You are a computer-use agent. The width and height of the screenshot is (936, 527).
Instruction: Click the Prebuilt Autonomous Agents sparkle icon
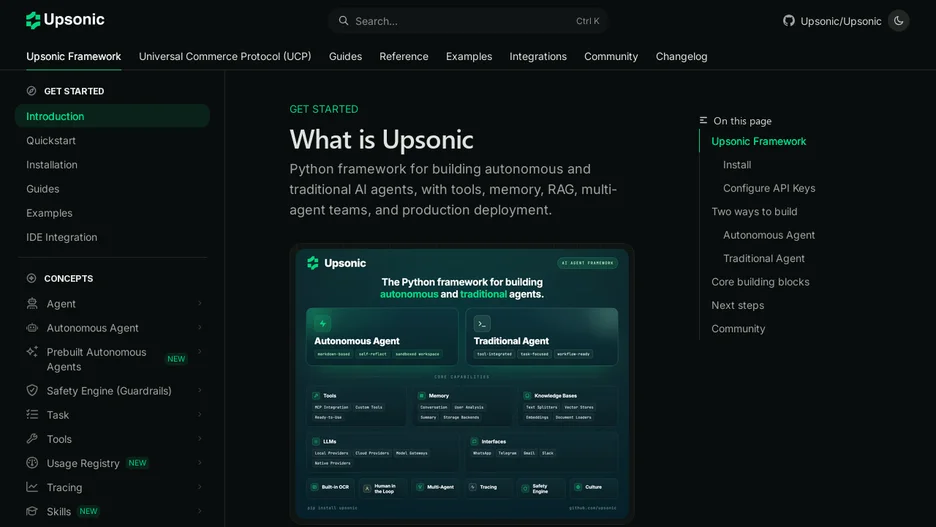click(32, 352)
